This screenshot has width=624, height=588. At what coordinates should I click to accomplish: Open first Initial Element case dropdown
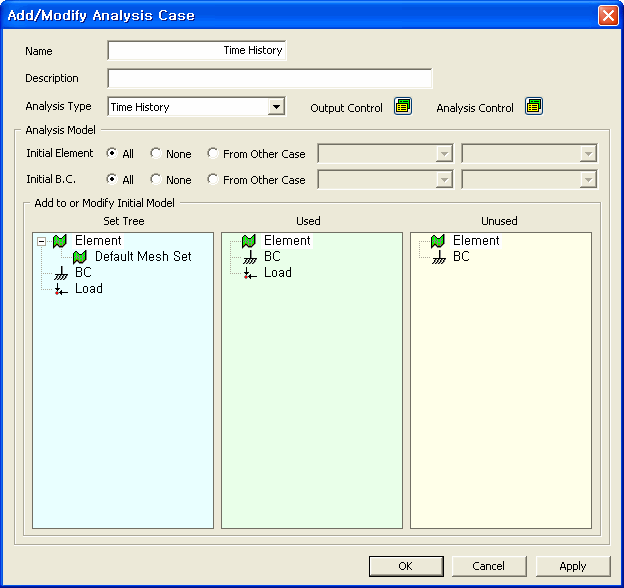coord(385,154)
